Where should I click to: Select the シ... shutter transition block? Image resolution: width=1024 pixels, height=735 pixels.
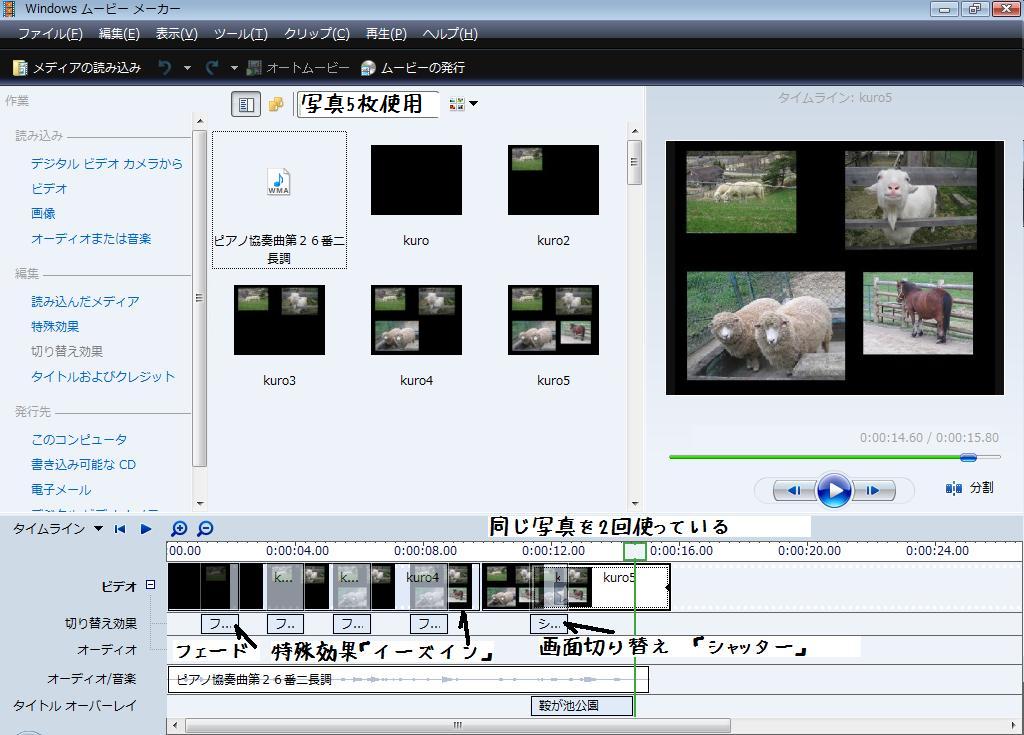click(x=549, y=624)
